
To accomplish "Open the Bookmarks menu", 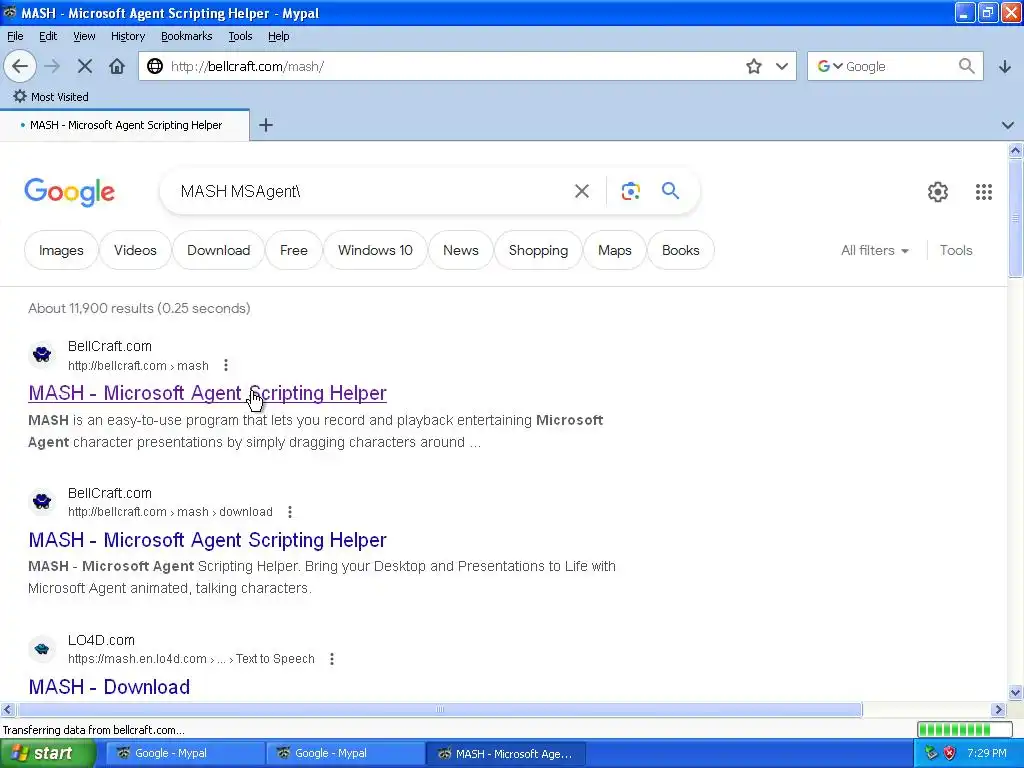I will [187, 36].
